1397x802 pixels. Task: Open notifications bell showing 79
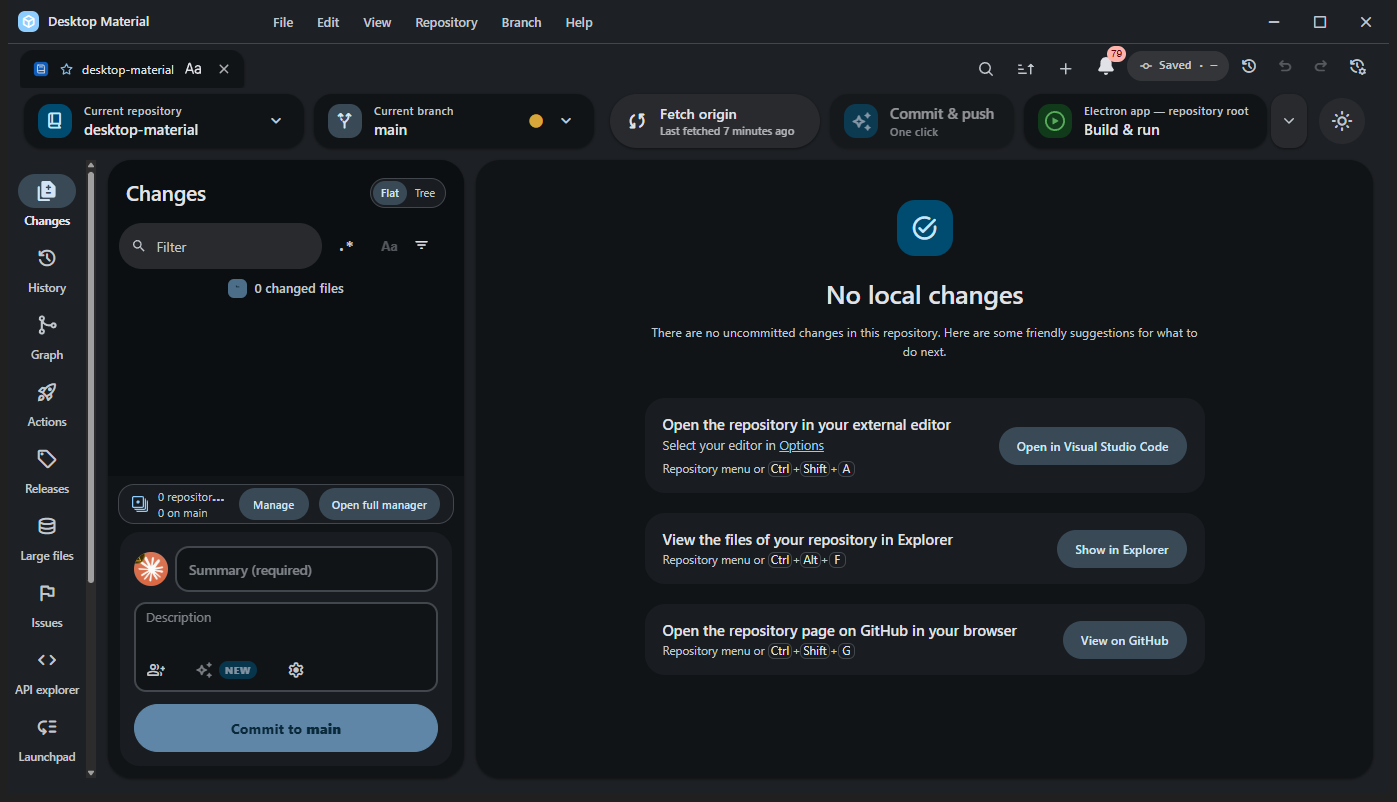[1106, 66]
